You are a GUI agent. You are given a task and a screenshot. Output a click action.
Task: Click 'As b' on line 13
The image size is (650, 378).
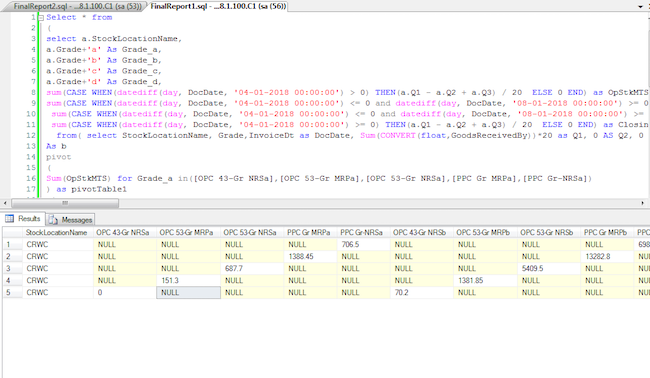pyautogui.click(x=56, y=147)
